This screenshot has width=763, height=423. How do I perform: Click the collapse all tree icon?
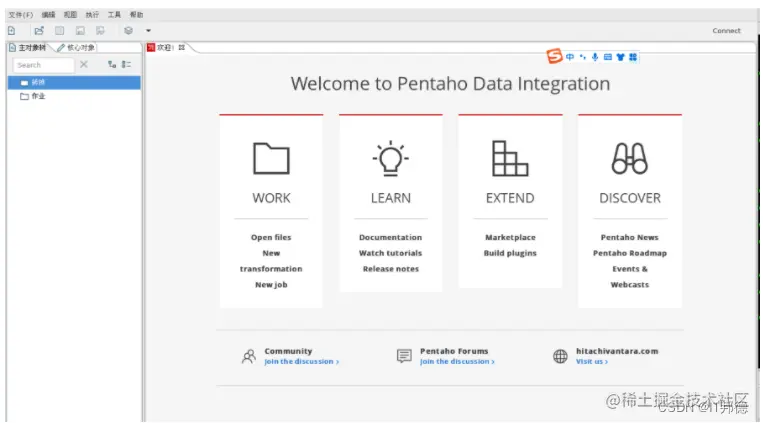pos(127,64)
